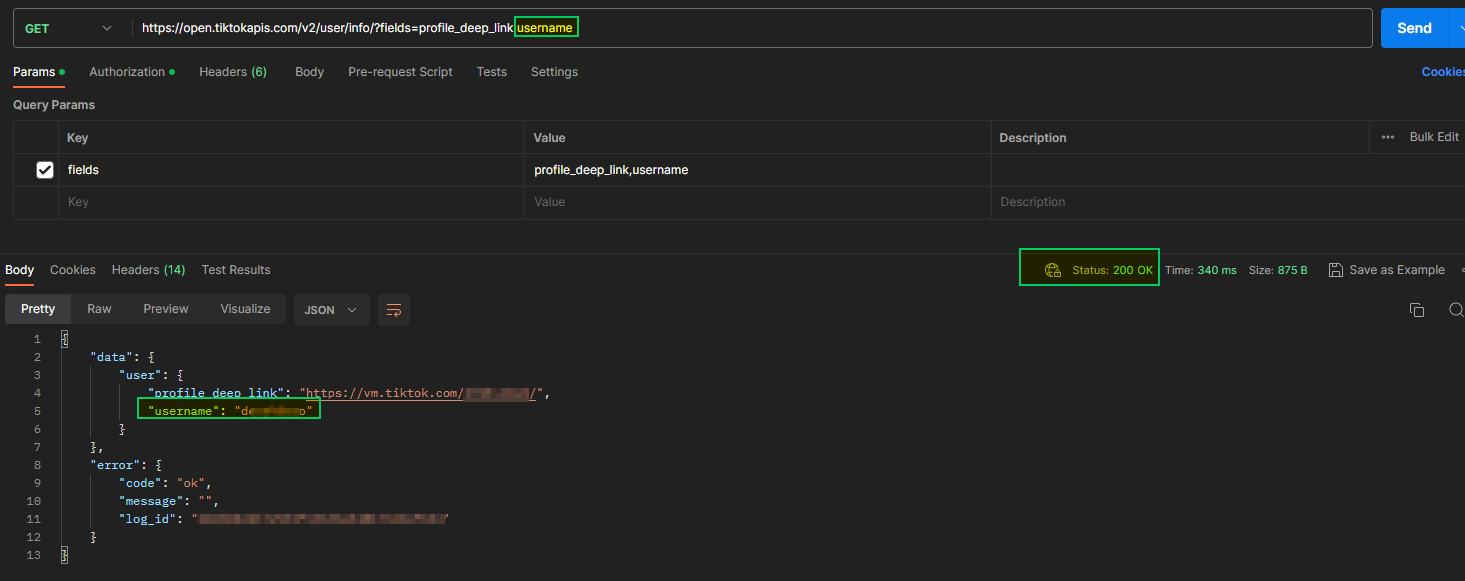Open the Pre-request Script tab
Viewport: 1465px width, 581px height.
[400, 72]
